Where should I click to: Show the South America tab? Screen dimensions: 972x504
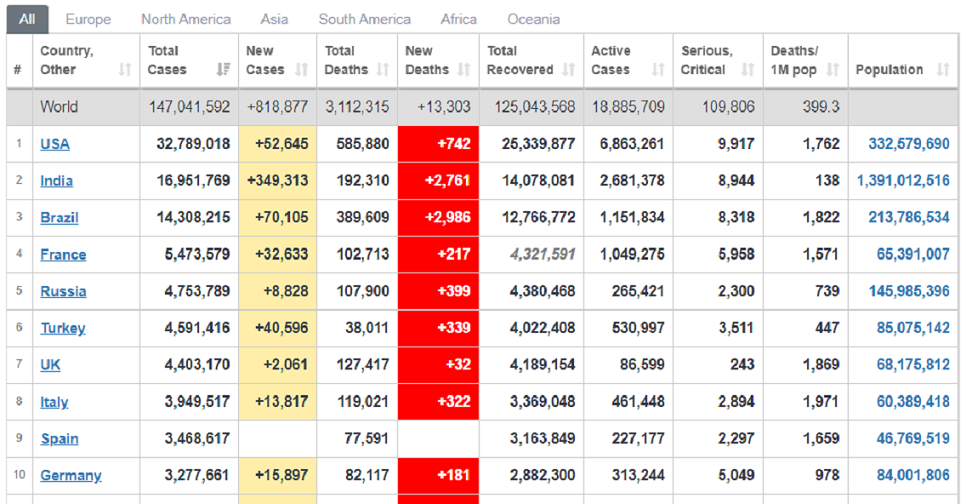click(364, 19)
